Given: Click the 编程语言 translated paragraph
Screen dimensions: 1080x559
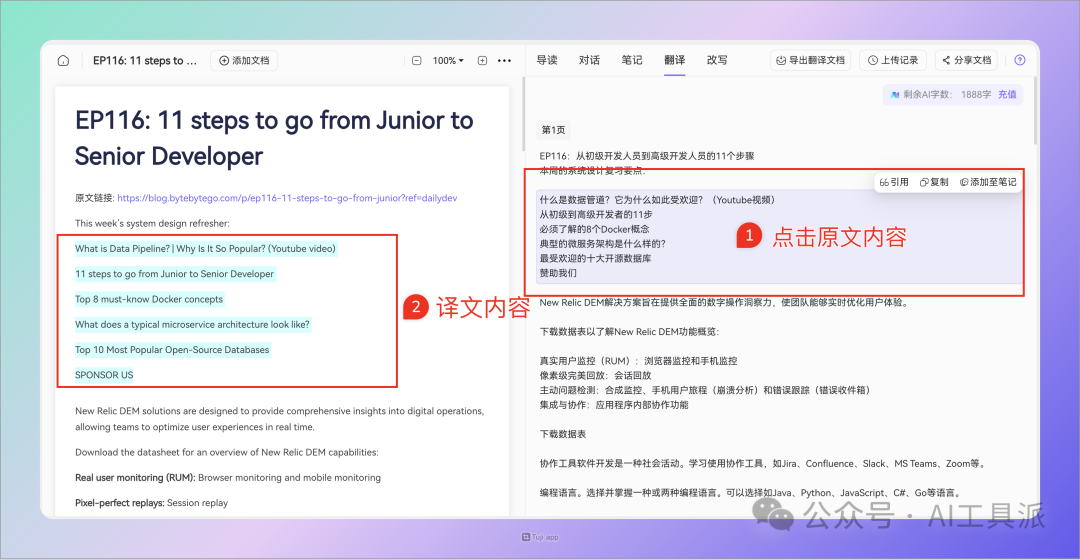Looking at the screenshot, I should 750,493.
